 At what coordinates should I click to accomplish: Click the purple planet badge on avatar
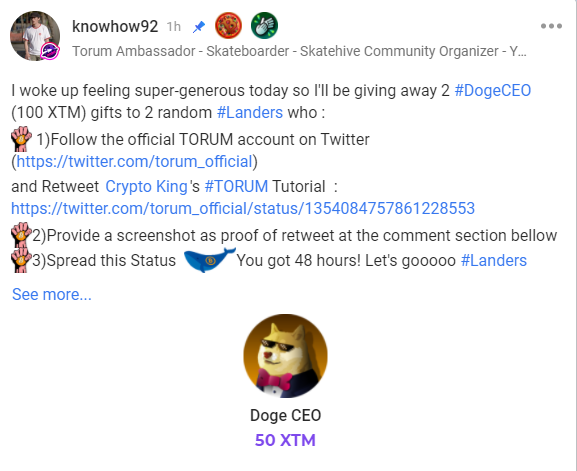click(x=50, y=51)
